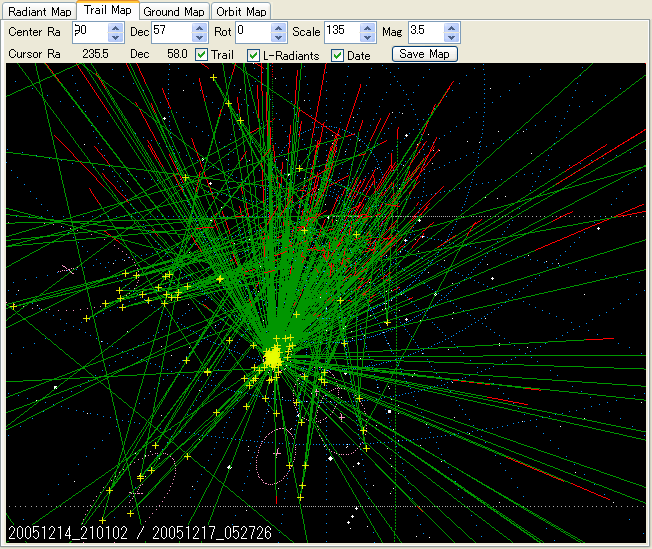Image resolution: width=652 pixels, height=549 pixels.
Task: Decrease Scale using the down arrow
Action: click(368, 37)
